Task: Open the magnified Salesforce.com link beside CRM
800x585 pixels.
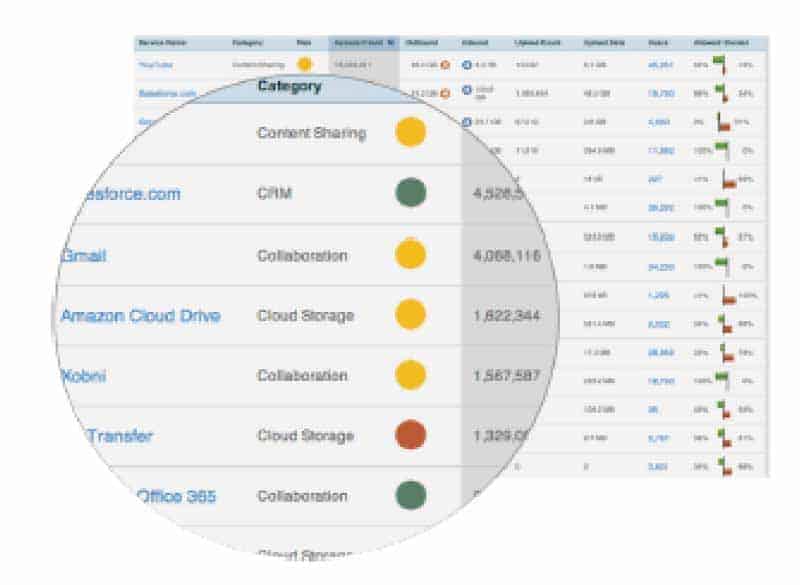Action: (132, 194)
